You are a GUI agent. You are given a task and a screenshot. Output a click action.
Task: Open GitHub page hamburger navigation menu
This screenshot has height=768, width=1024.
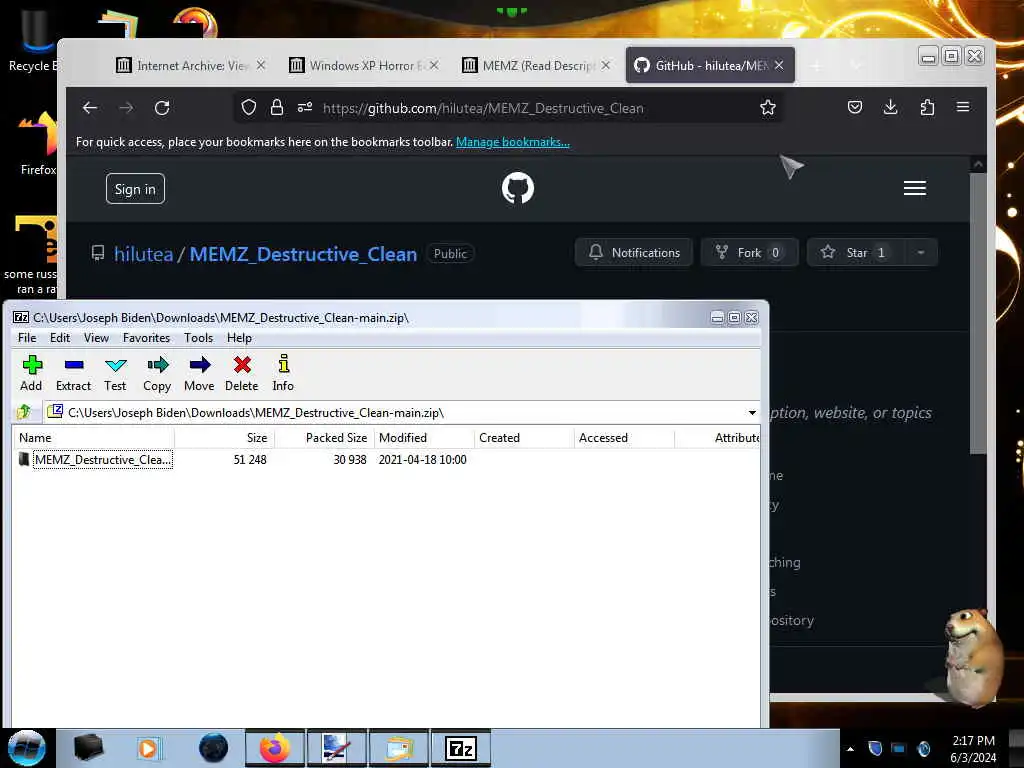pyautogui.click(x=914, y=188)
